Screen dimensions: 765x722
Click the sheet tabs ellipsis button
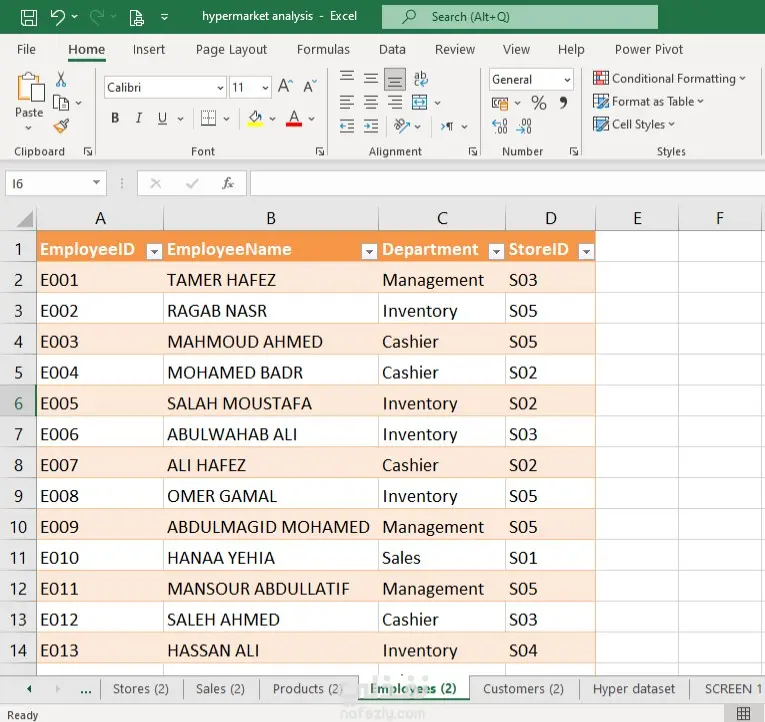(86, 690)
